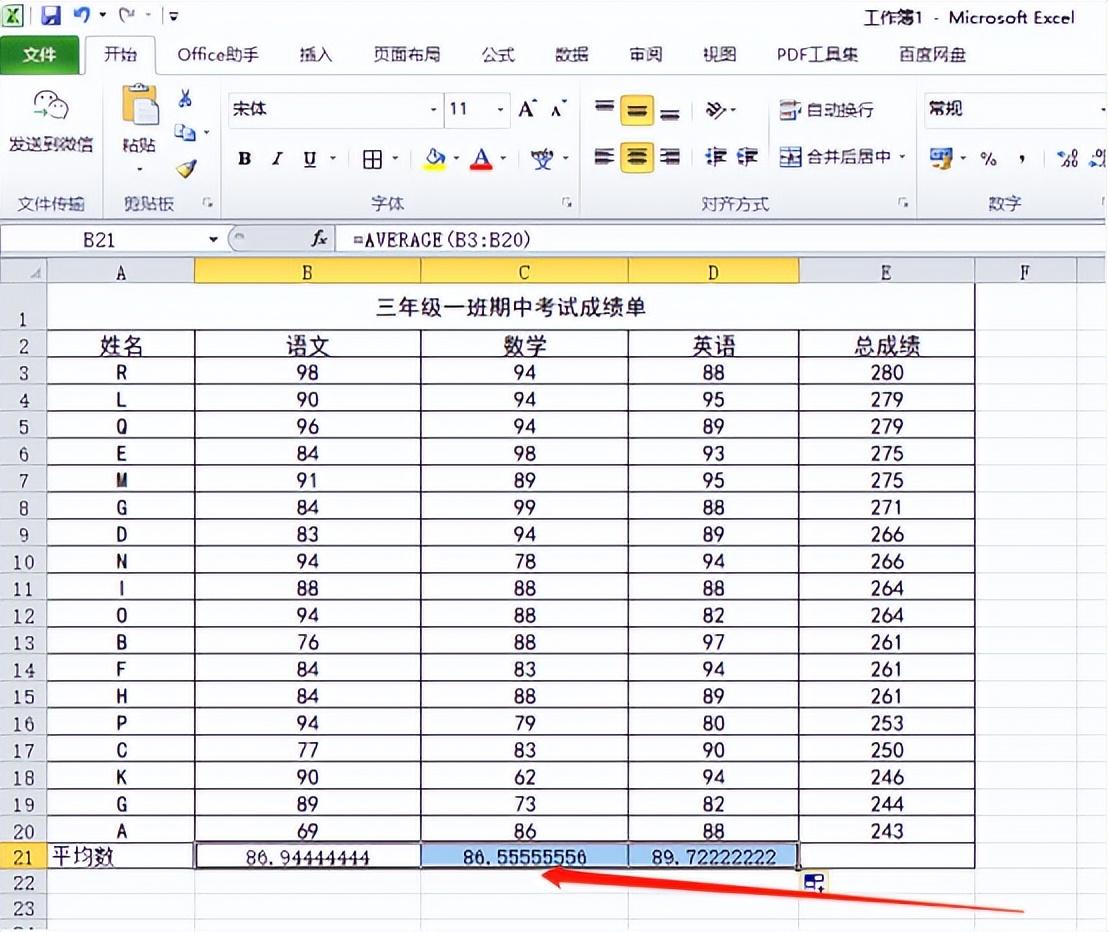Viewport: 1108px width, 932px height.
Task: Open the Name Box dropdown arrow
Action: (x=213, y=240)
